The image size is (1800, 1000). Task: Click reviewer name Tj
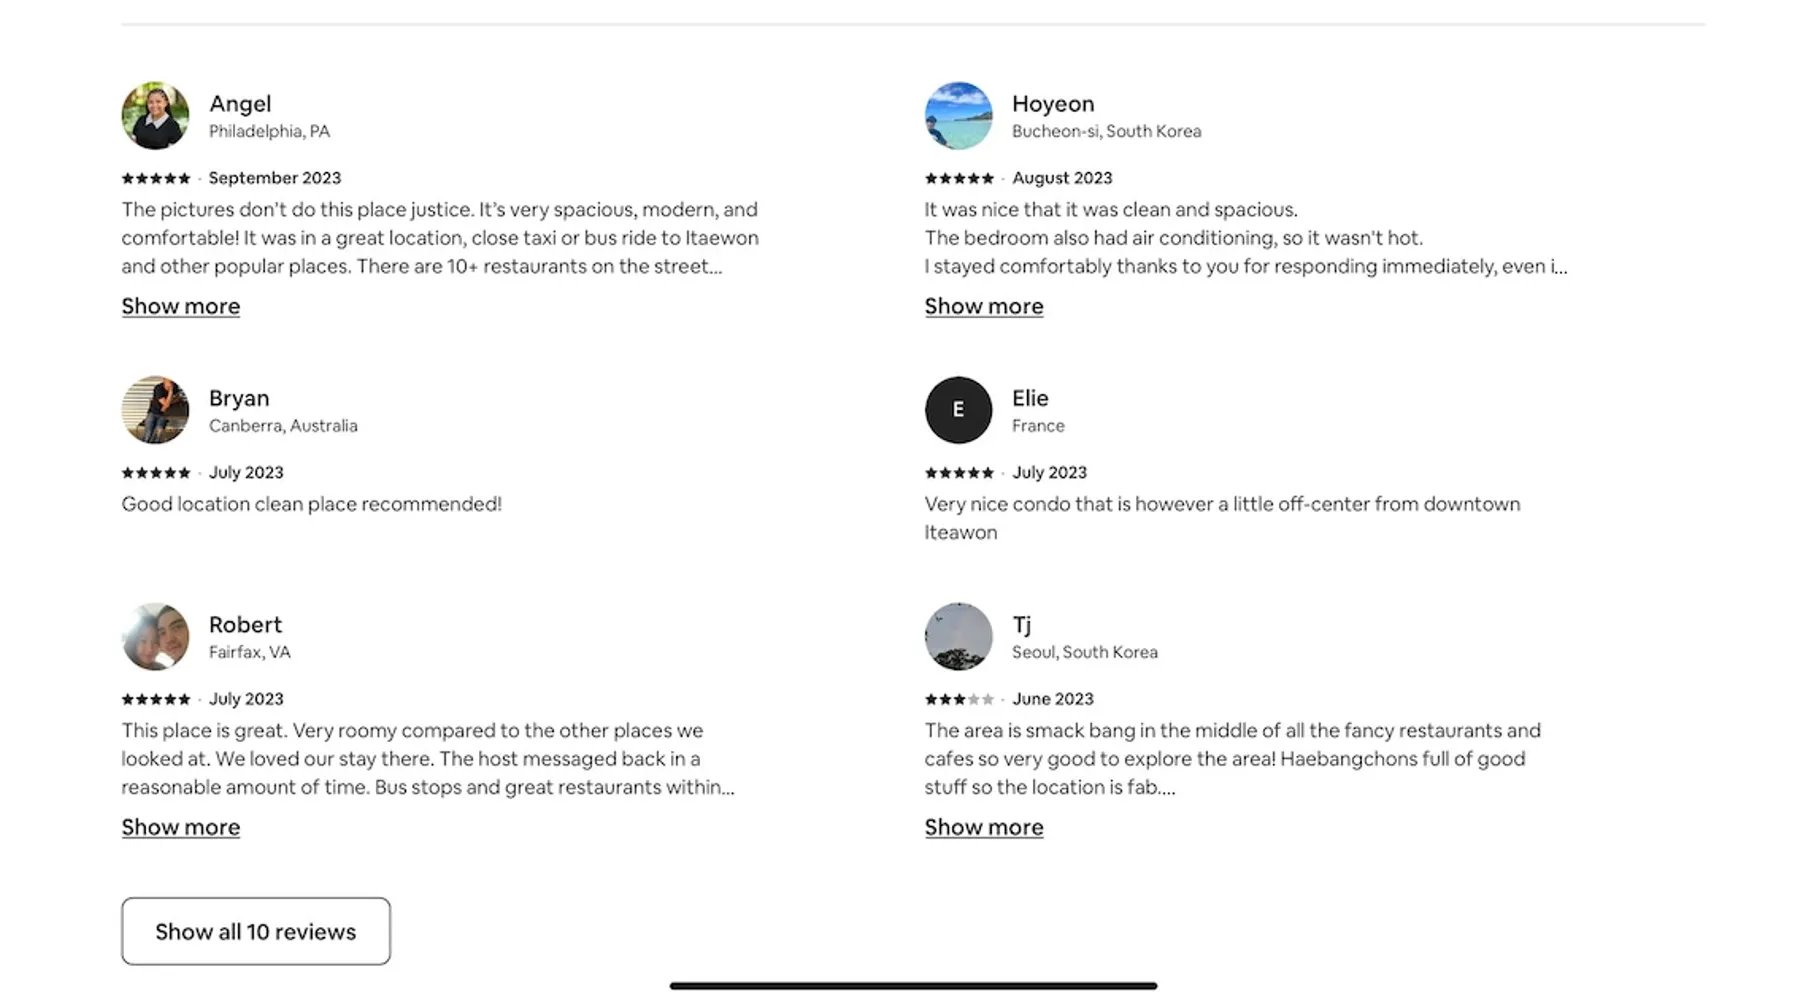[1021, 625]
